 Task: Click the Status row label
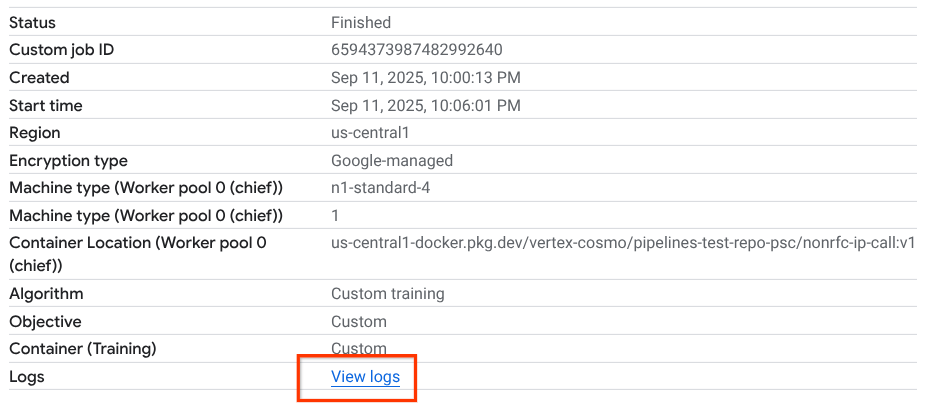click(33, 22)
